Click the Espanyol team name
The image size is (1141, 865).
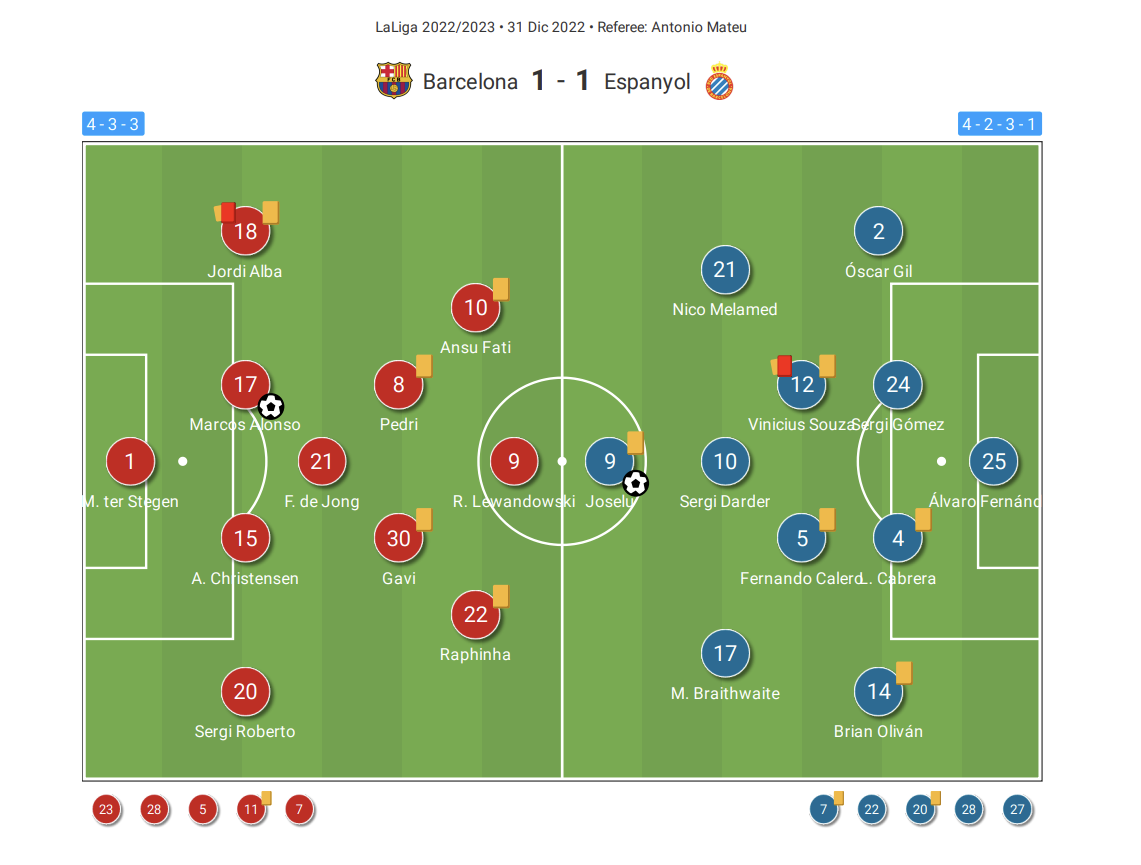[x=647, y=81]
